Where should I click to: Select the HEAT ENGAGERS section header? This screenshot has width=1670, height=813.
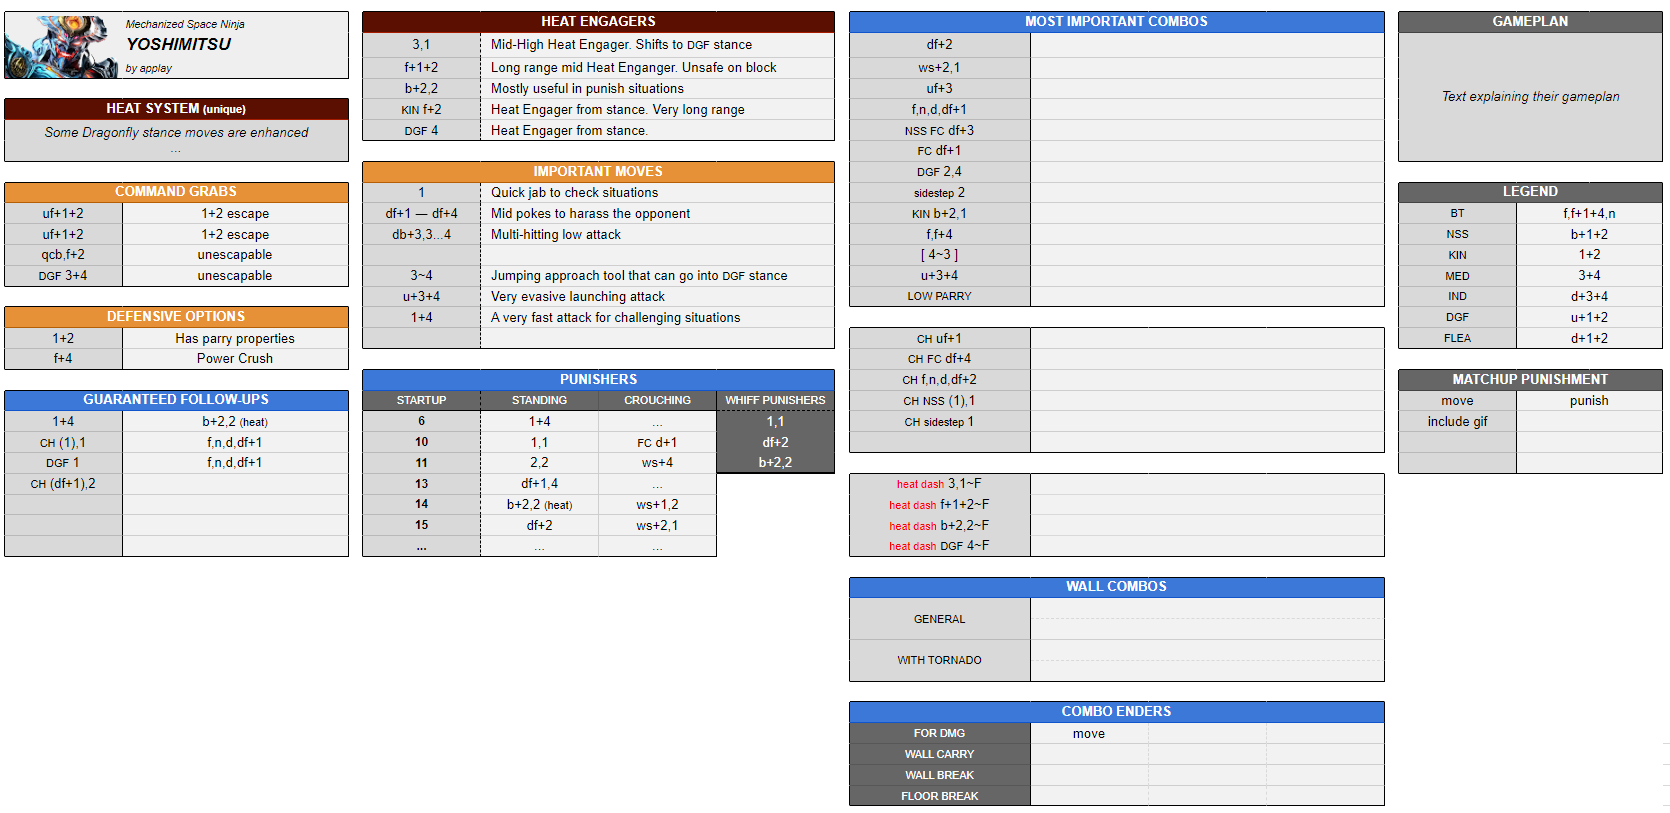coord(597,21)
